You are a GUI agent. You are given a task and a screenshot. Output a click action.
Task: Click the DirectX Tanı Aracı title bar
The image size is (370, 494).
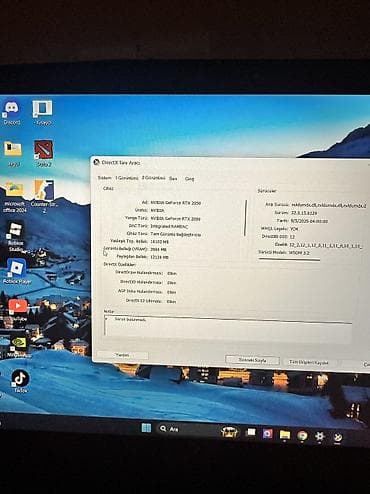point(230,163)
